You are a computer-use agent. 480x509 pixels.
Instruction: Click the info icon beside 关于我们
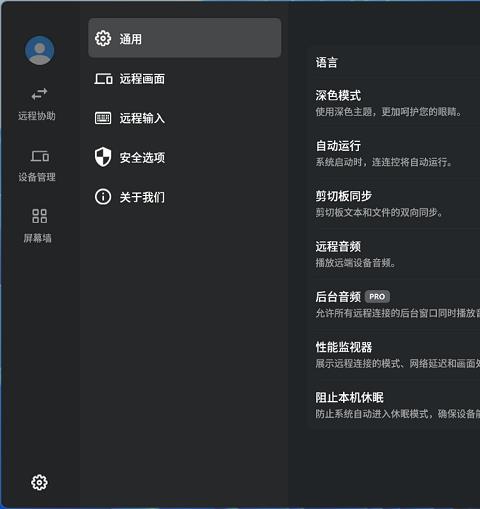[103, 197]
